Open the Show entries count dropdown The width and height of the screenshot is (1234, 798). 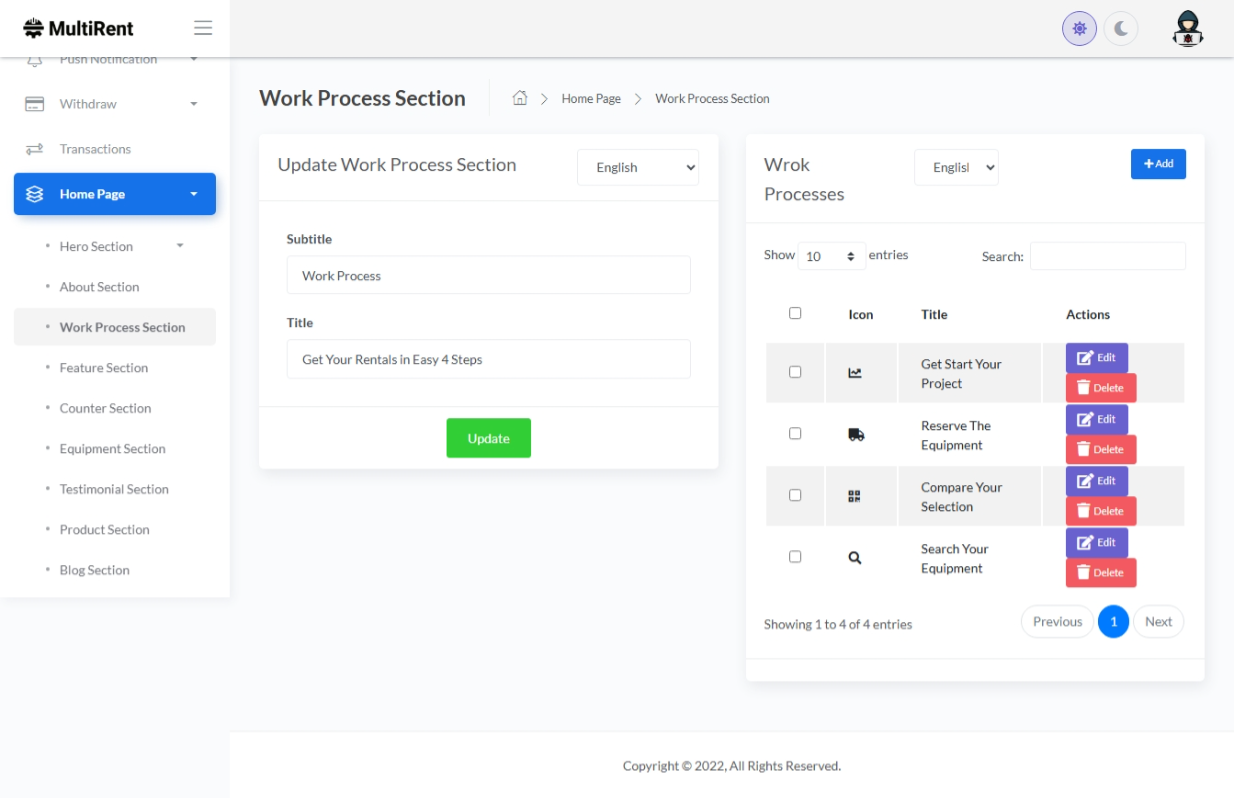832,257
